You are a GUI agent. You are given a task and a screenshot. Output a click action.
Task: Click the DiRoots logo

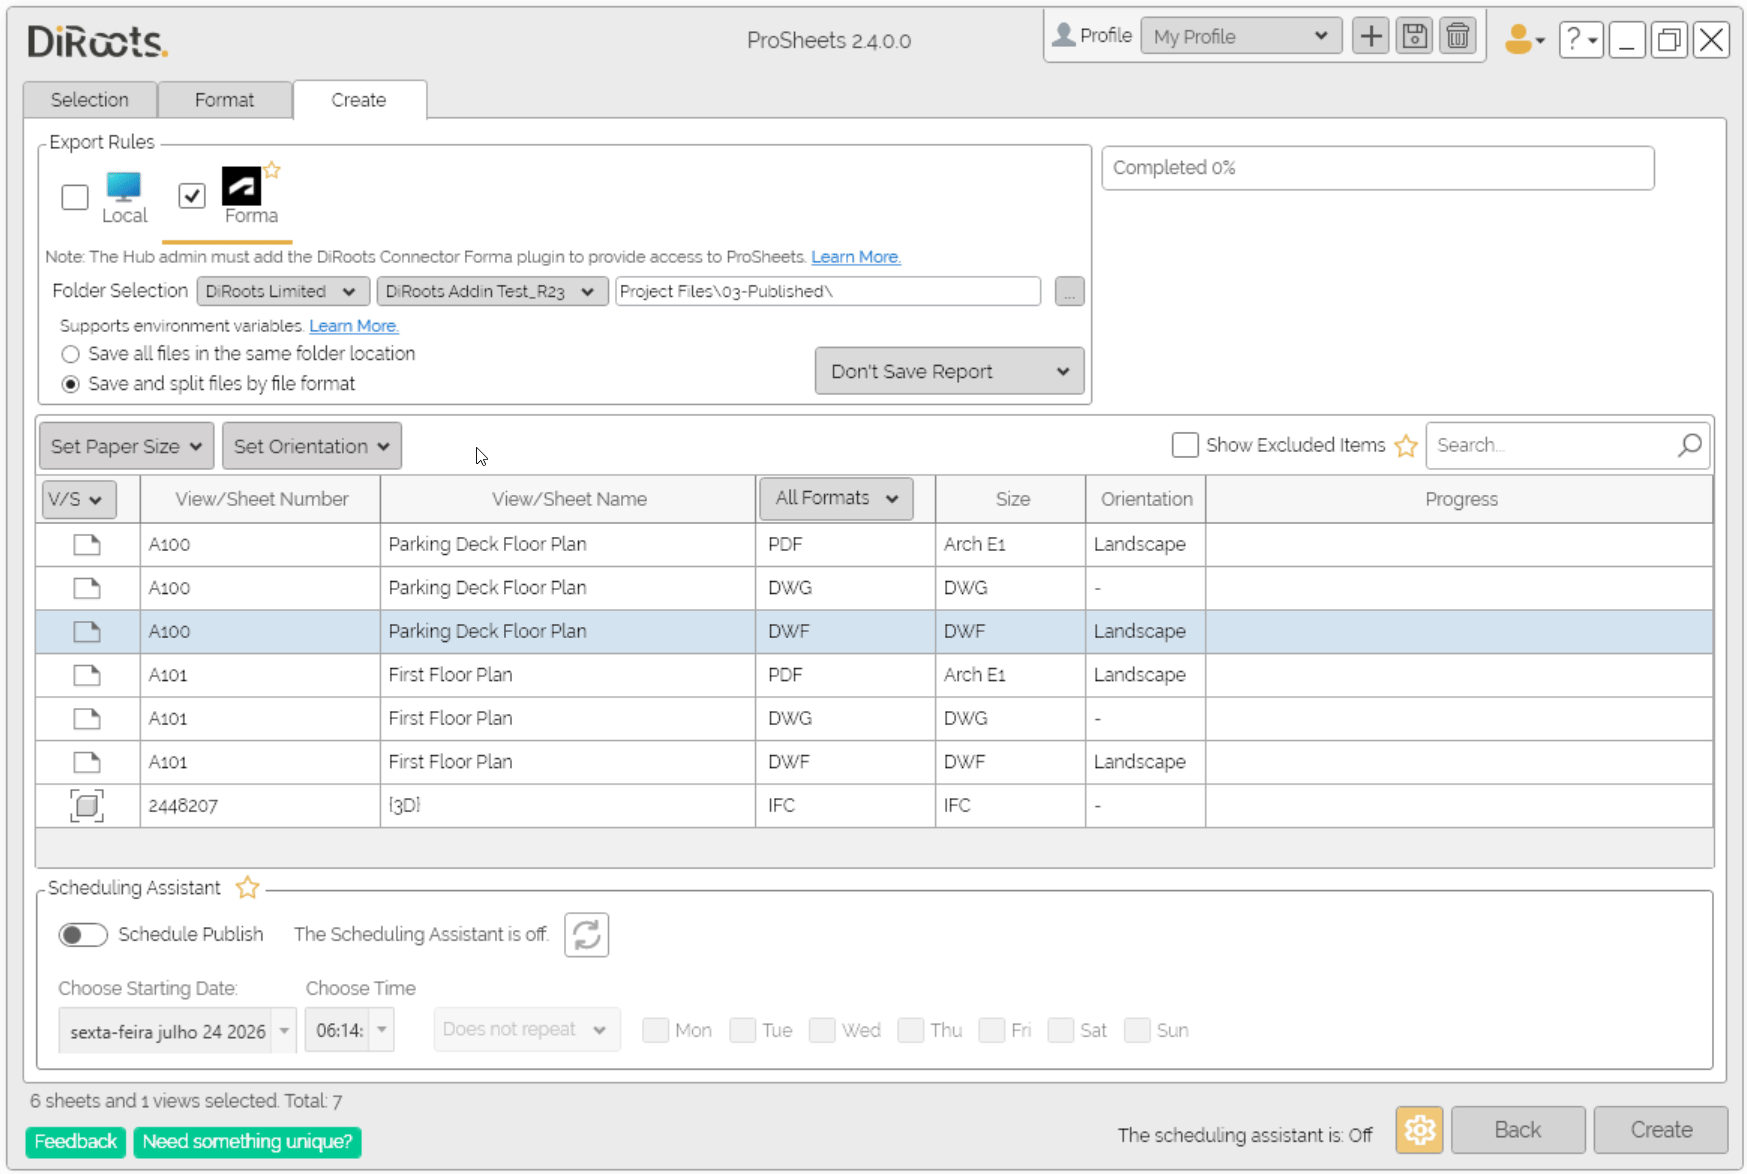97,42
